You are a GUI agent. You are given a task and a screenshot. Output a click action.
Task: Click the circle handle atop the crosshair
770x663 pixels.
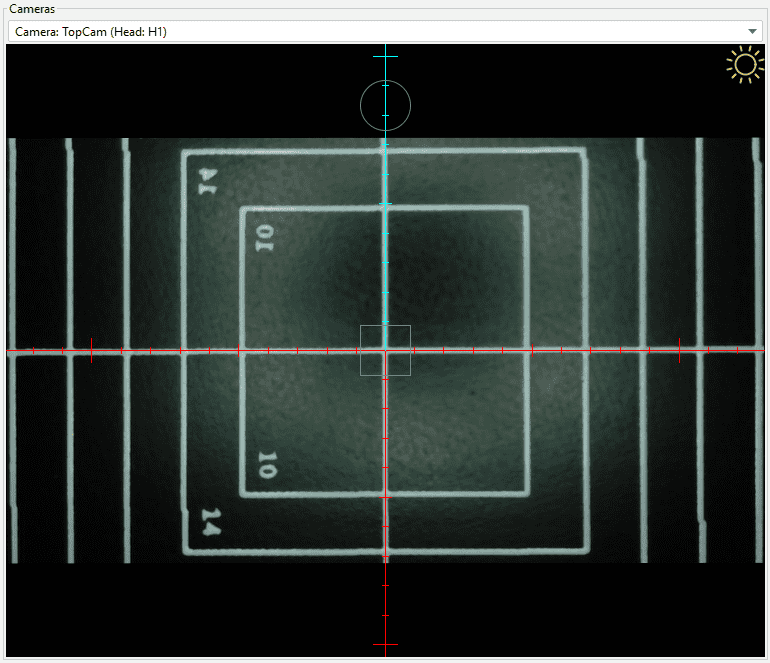(x=385, y=105)
